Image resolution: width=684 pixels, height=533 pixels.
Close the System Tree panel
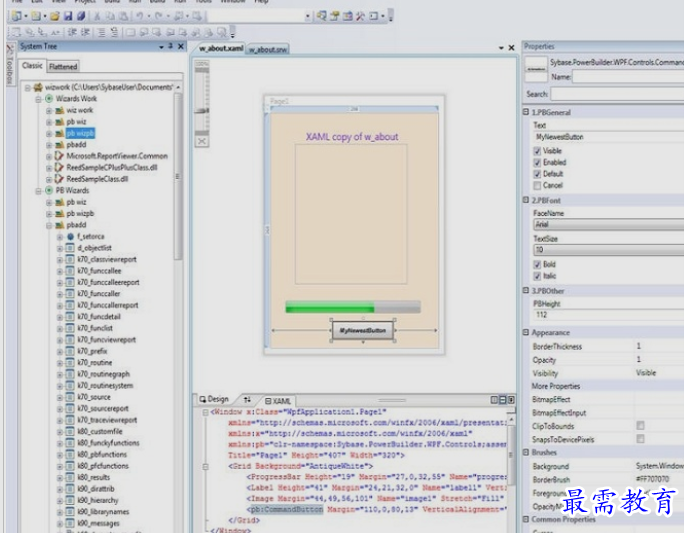(x=180, y=47)
